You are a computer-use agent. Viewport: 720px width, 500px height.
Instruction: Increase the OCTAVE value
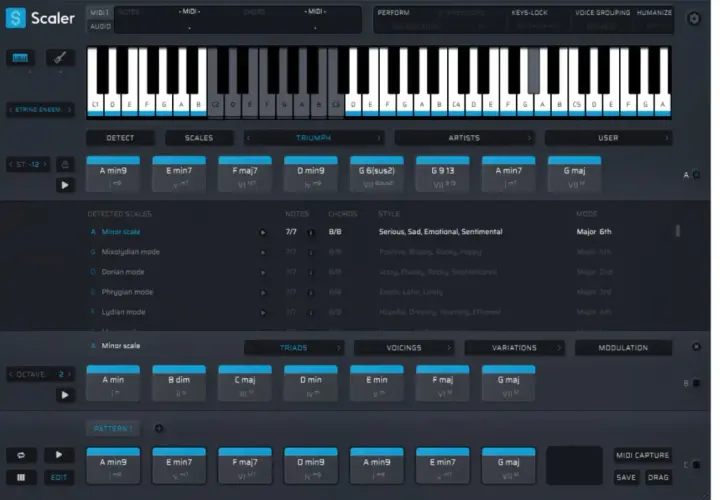tap(69, 374)
